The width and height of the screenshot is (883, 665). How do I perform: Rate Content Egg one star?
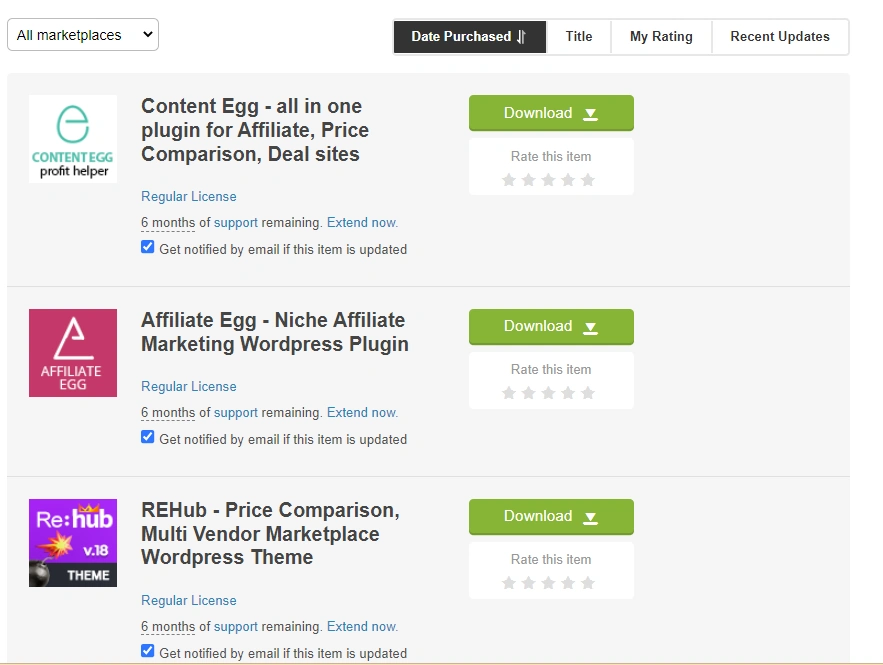click(x=509, y=180)
